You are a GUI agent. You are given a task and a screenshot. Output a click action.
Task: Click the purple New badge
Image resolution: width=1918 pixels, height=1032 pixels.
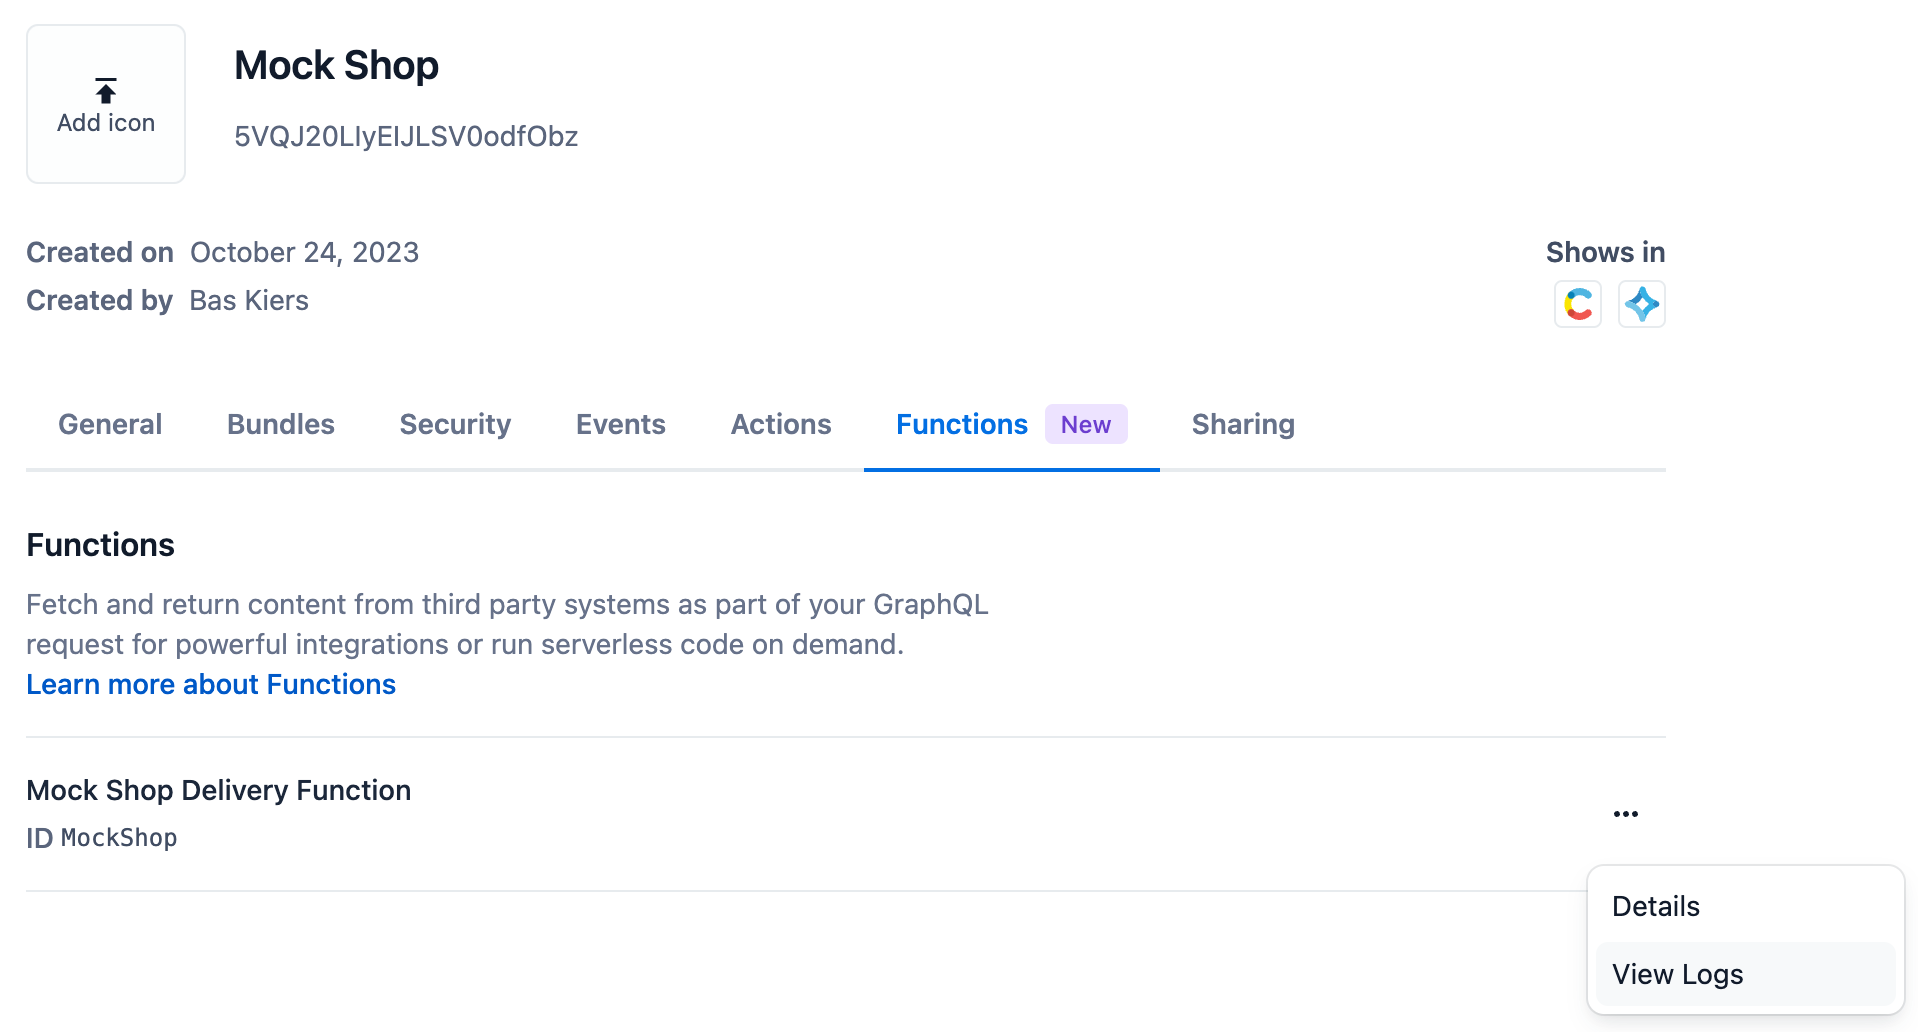click(x=1085, y=424)
